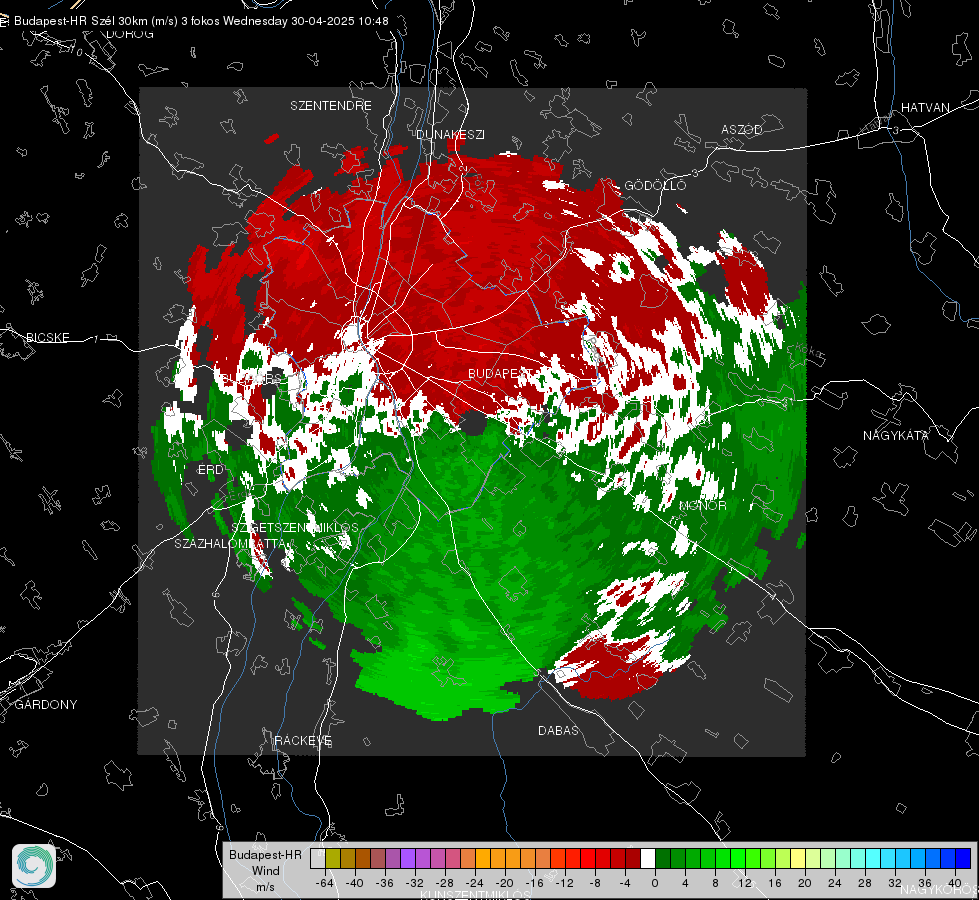This screenshot has height=900, width=979.
Task: Click the '-28' legend value
Action: coord(445,883)
